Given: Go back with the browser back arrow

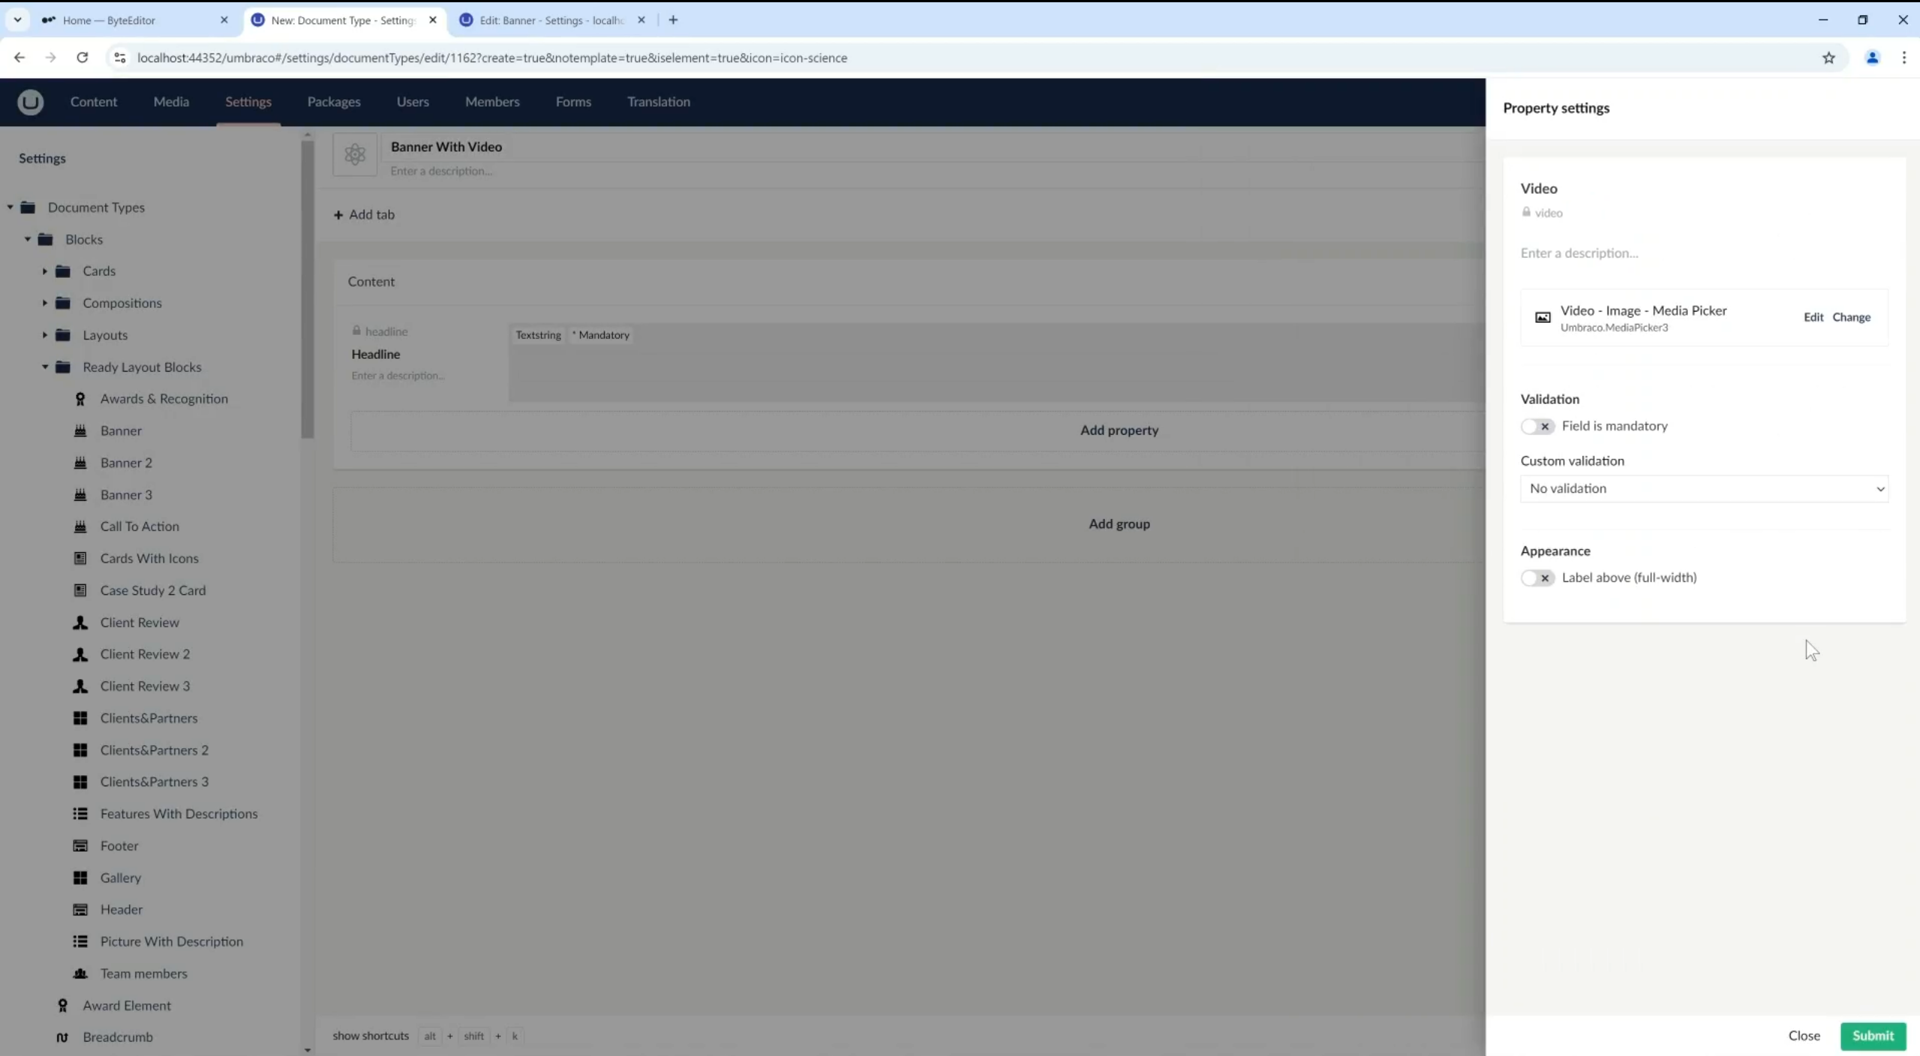Looking at the screenshot, I should click(x=20, y=58).
